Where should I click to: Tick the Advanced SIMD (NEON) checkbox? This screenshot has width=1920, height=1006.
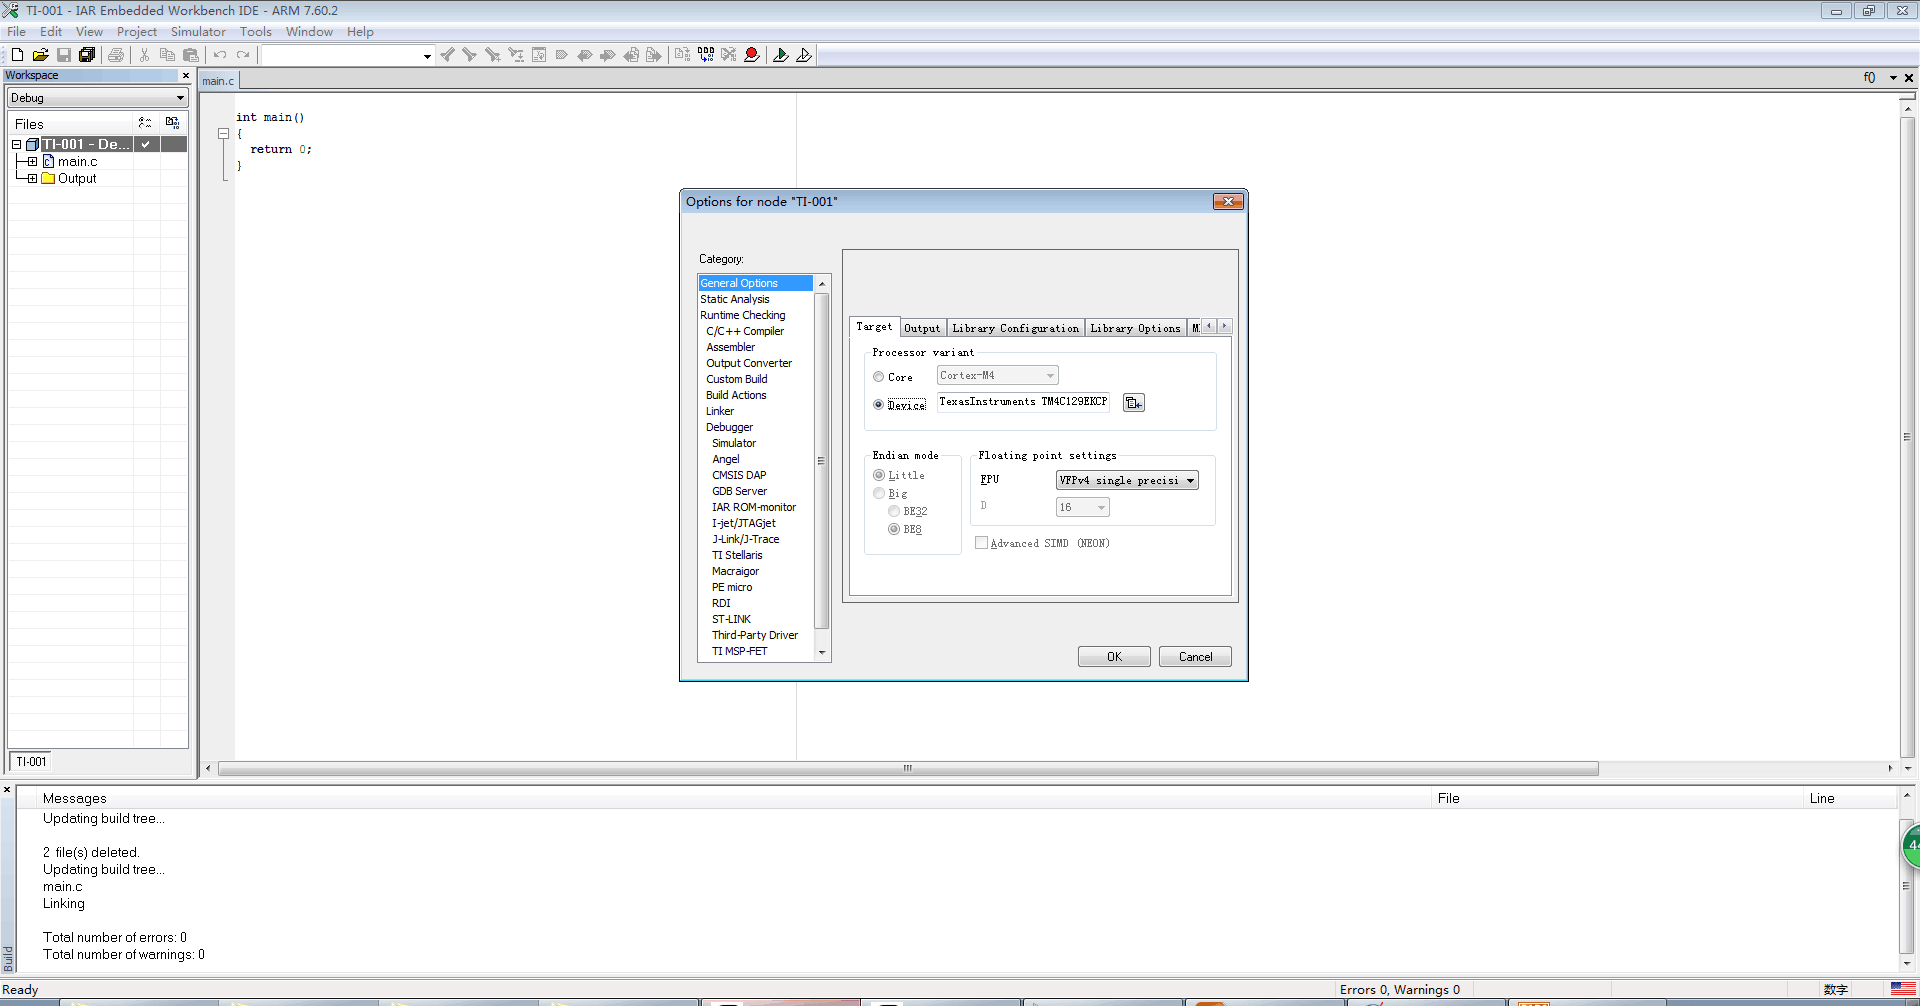click(981, 543)
